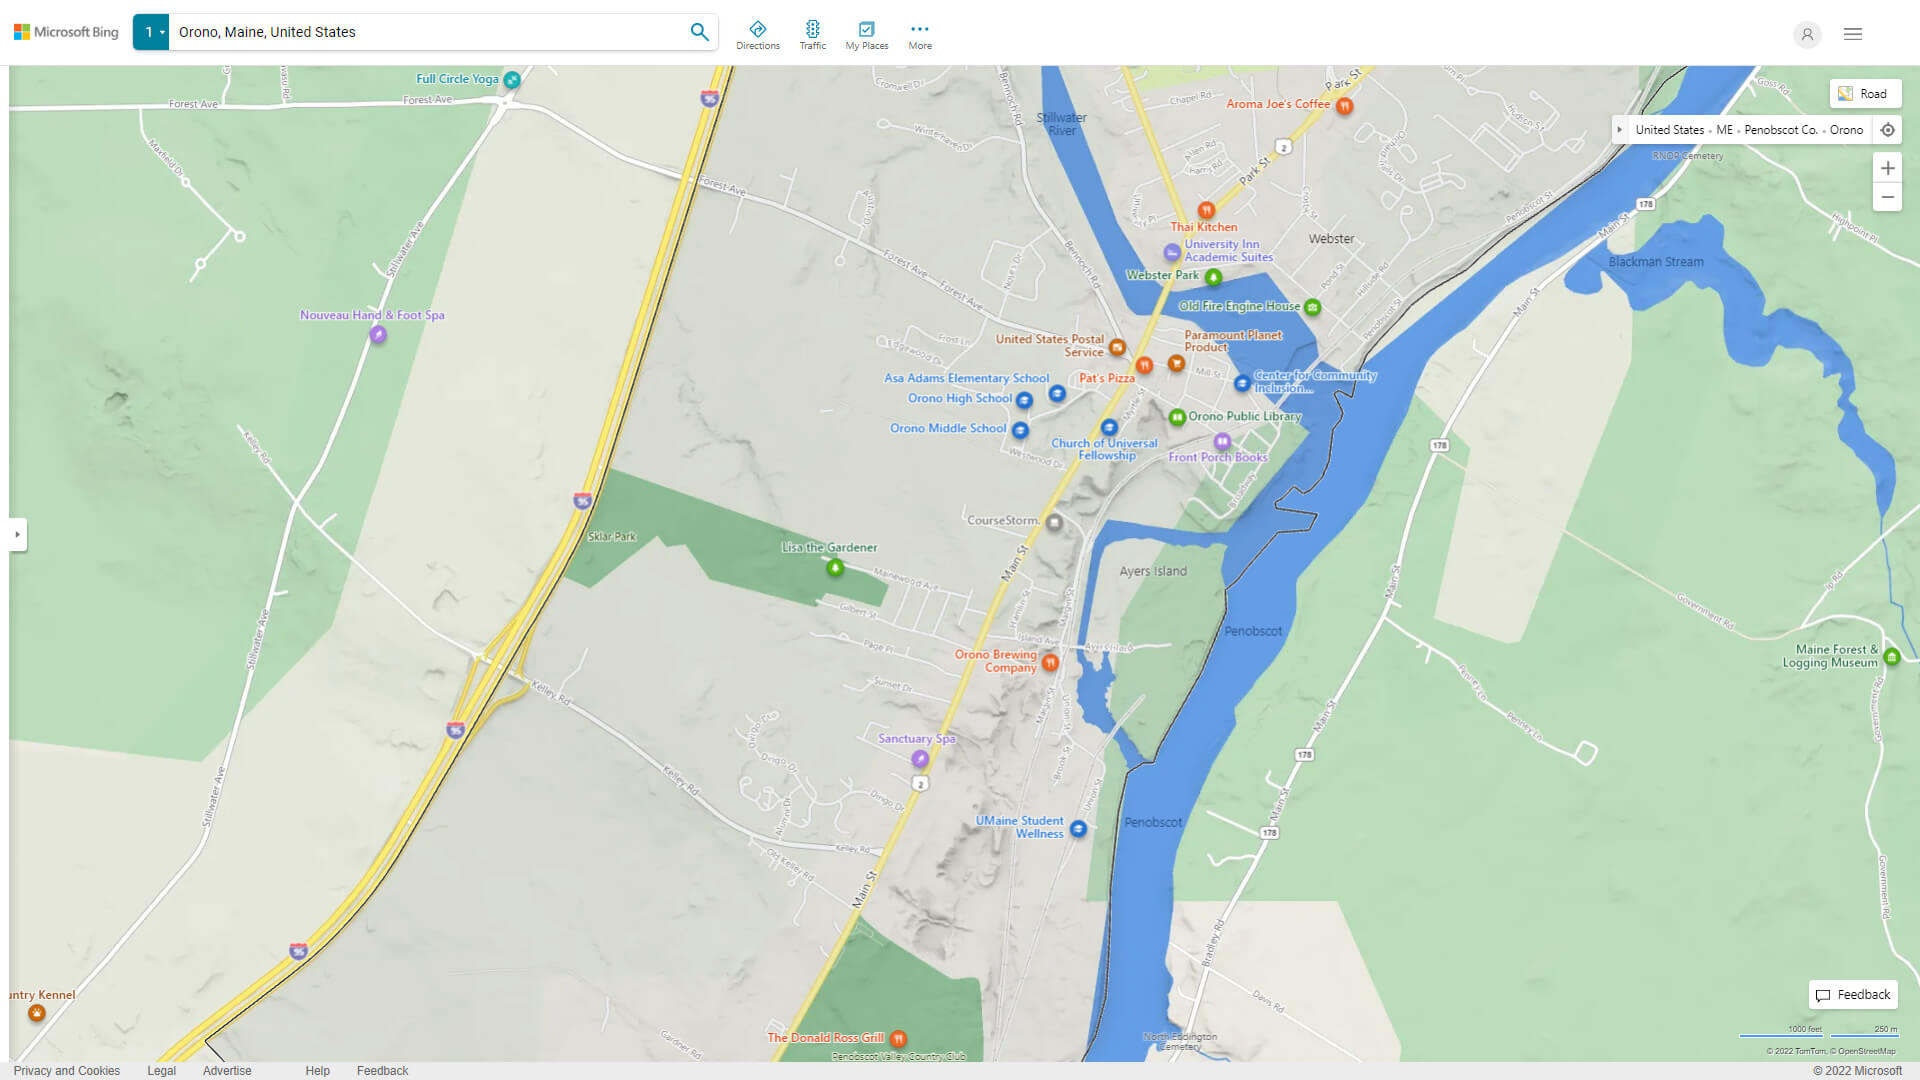Open the Traffic view icon
The width and height of the screenshot is (1920, 1080).
(813, 32)
